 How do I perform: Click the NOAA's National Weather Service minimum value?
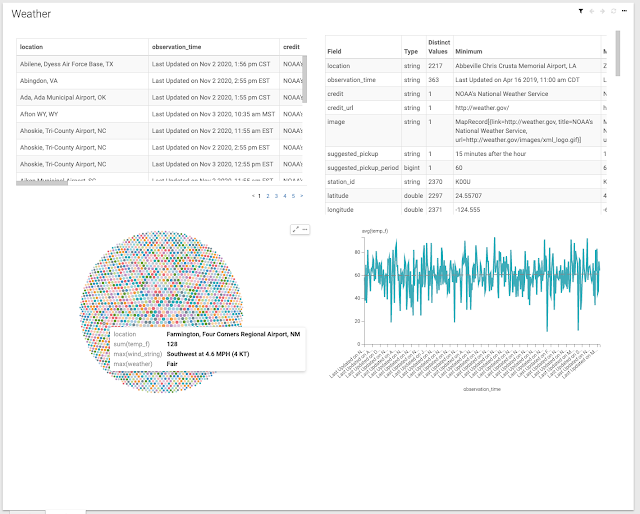502,94
